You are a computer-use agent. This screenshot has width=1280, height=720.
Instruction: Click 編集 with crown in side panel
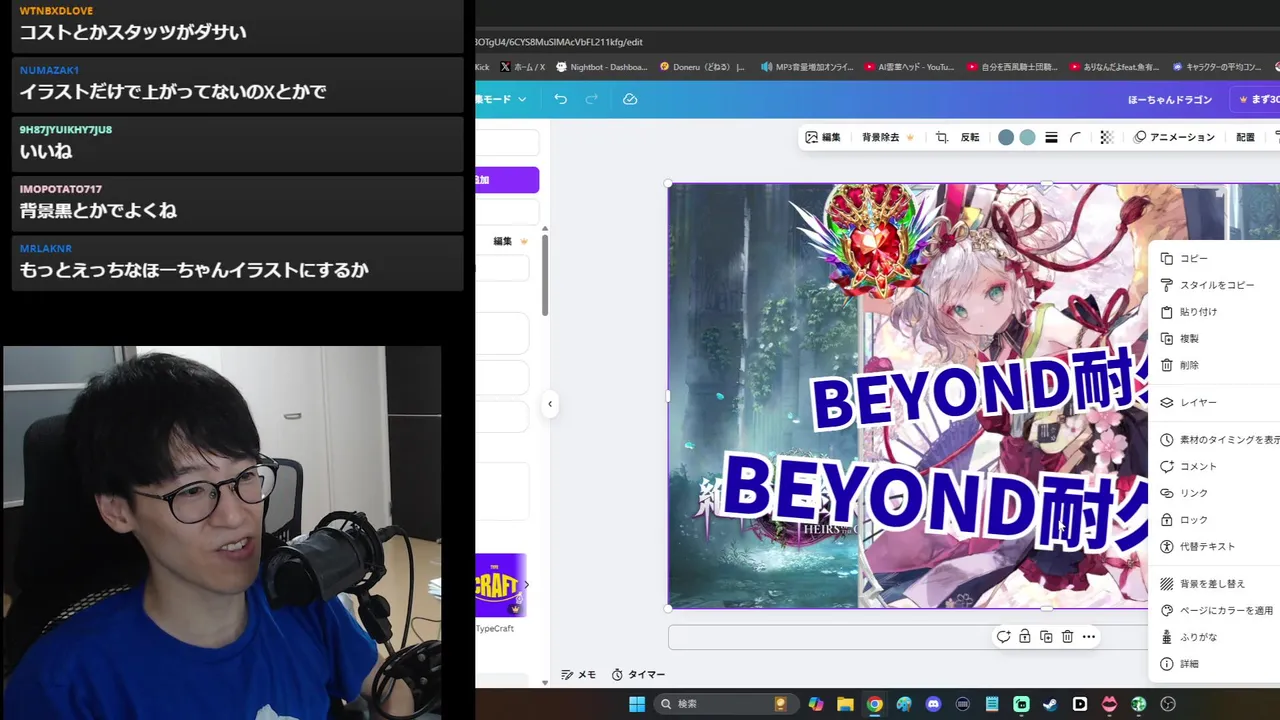(510, 241)
